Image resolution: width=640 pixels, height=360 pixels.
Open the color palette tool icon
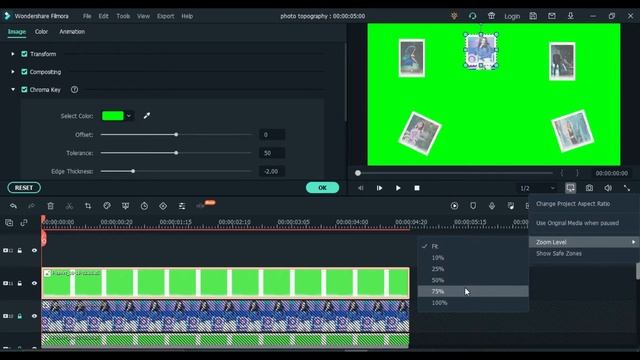coord(107,206)
